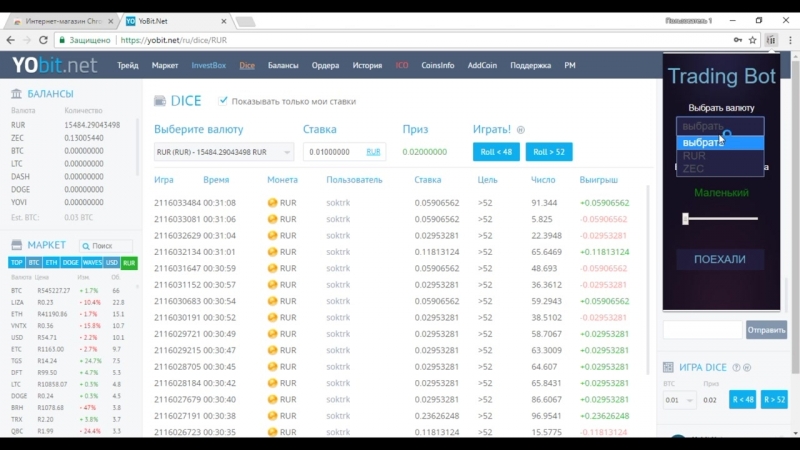Click the green lock secure icon
This screenshot has height=450, width=800.
point(62,40)
